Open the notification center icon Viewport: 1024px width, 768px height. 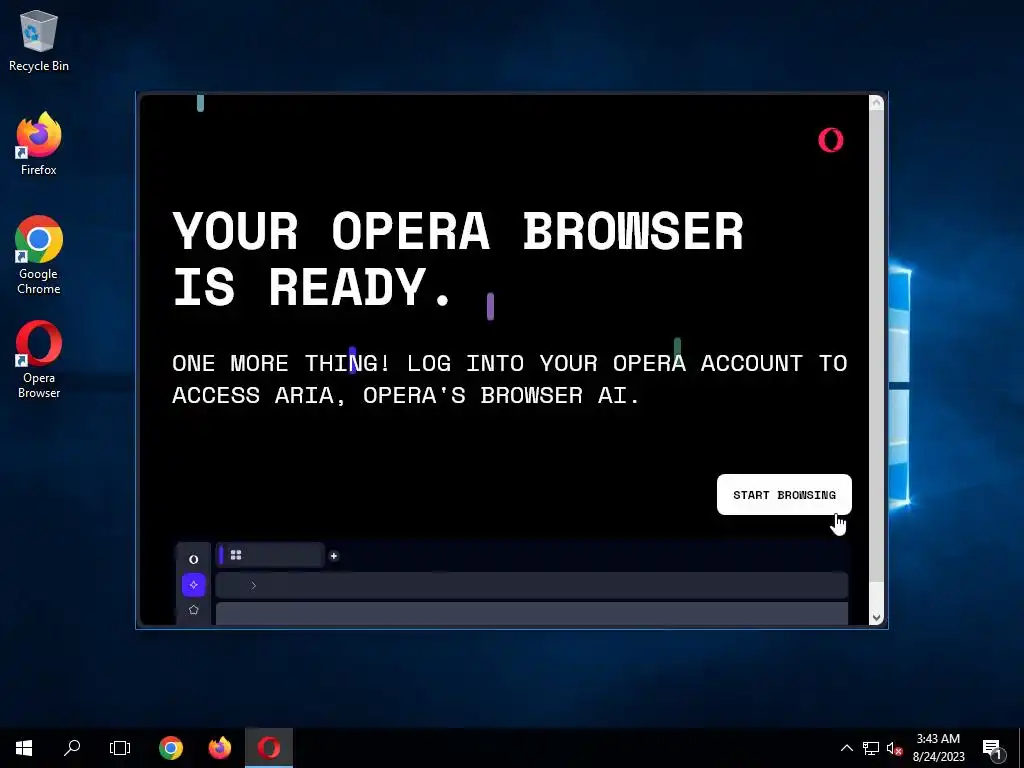pos(993,748)
